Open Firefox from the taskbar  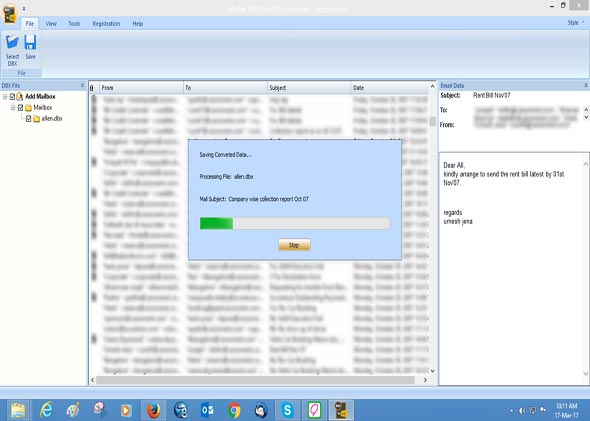[x=154, y=410]
